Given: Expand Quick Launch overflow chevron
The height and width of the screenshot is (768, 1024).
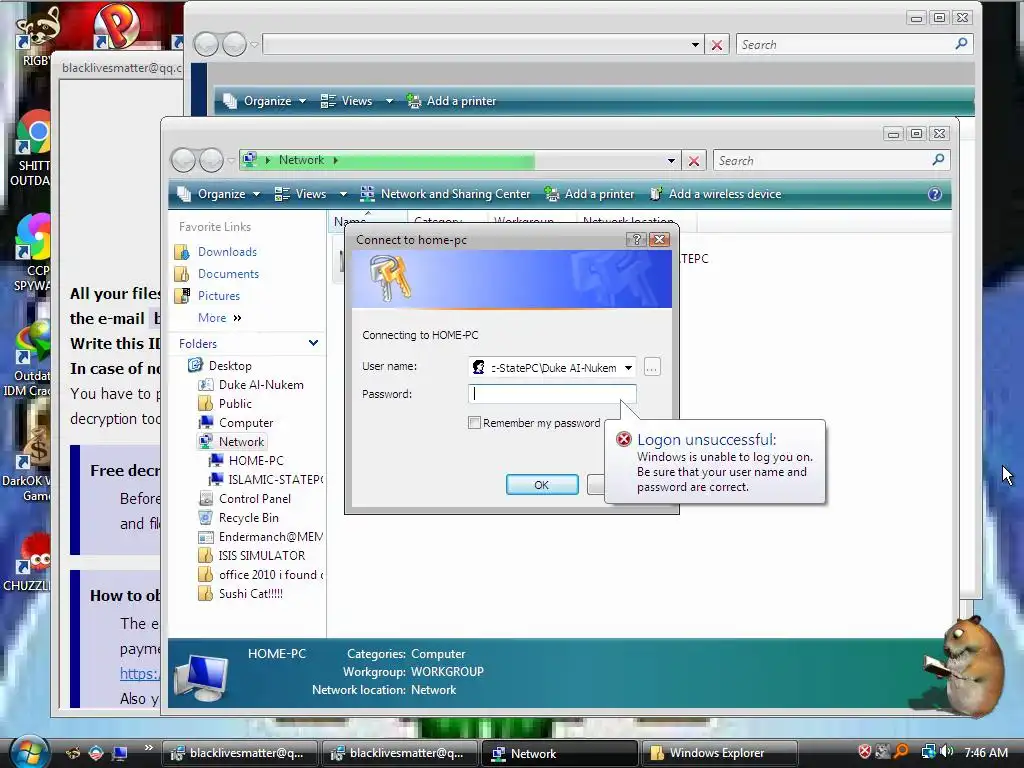Looking at the screenshot, I should click(149, 748).
